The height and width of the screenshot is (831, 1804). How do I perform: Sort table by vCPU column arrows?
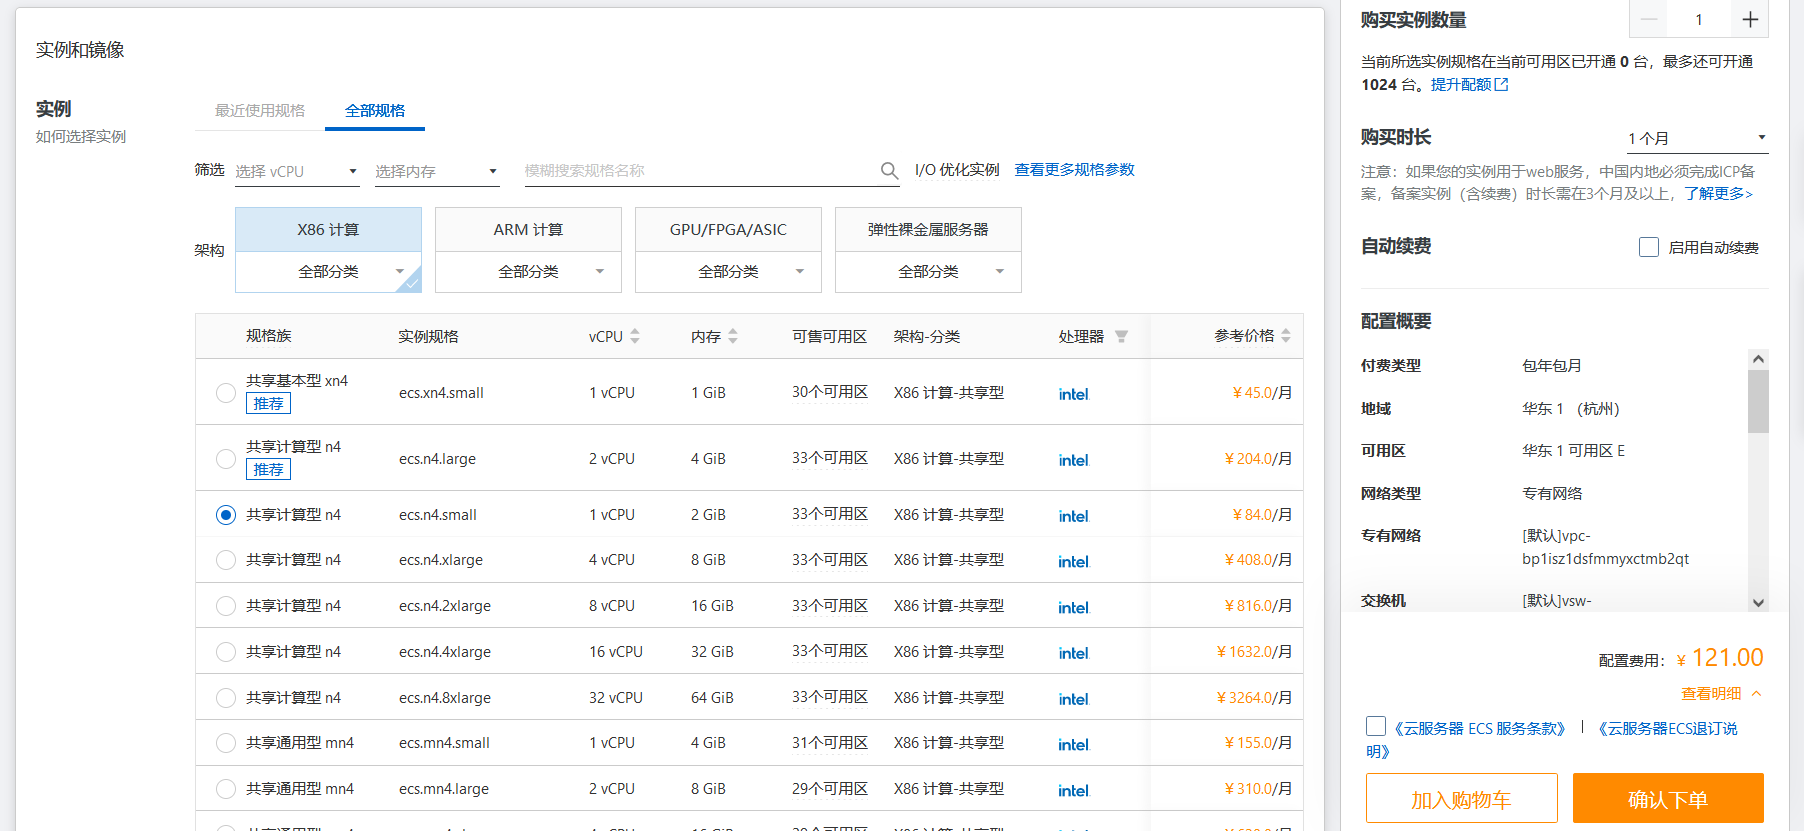(635, 336)
